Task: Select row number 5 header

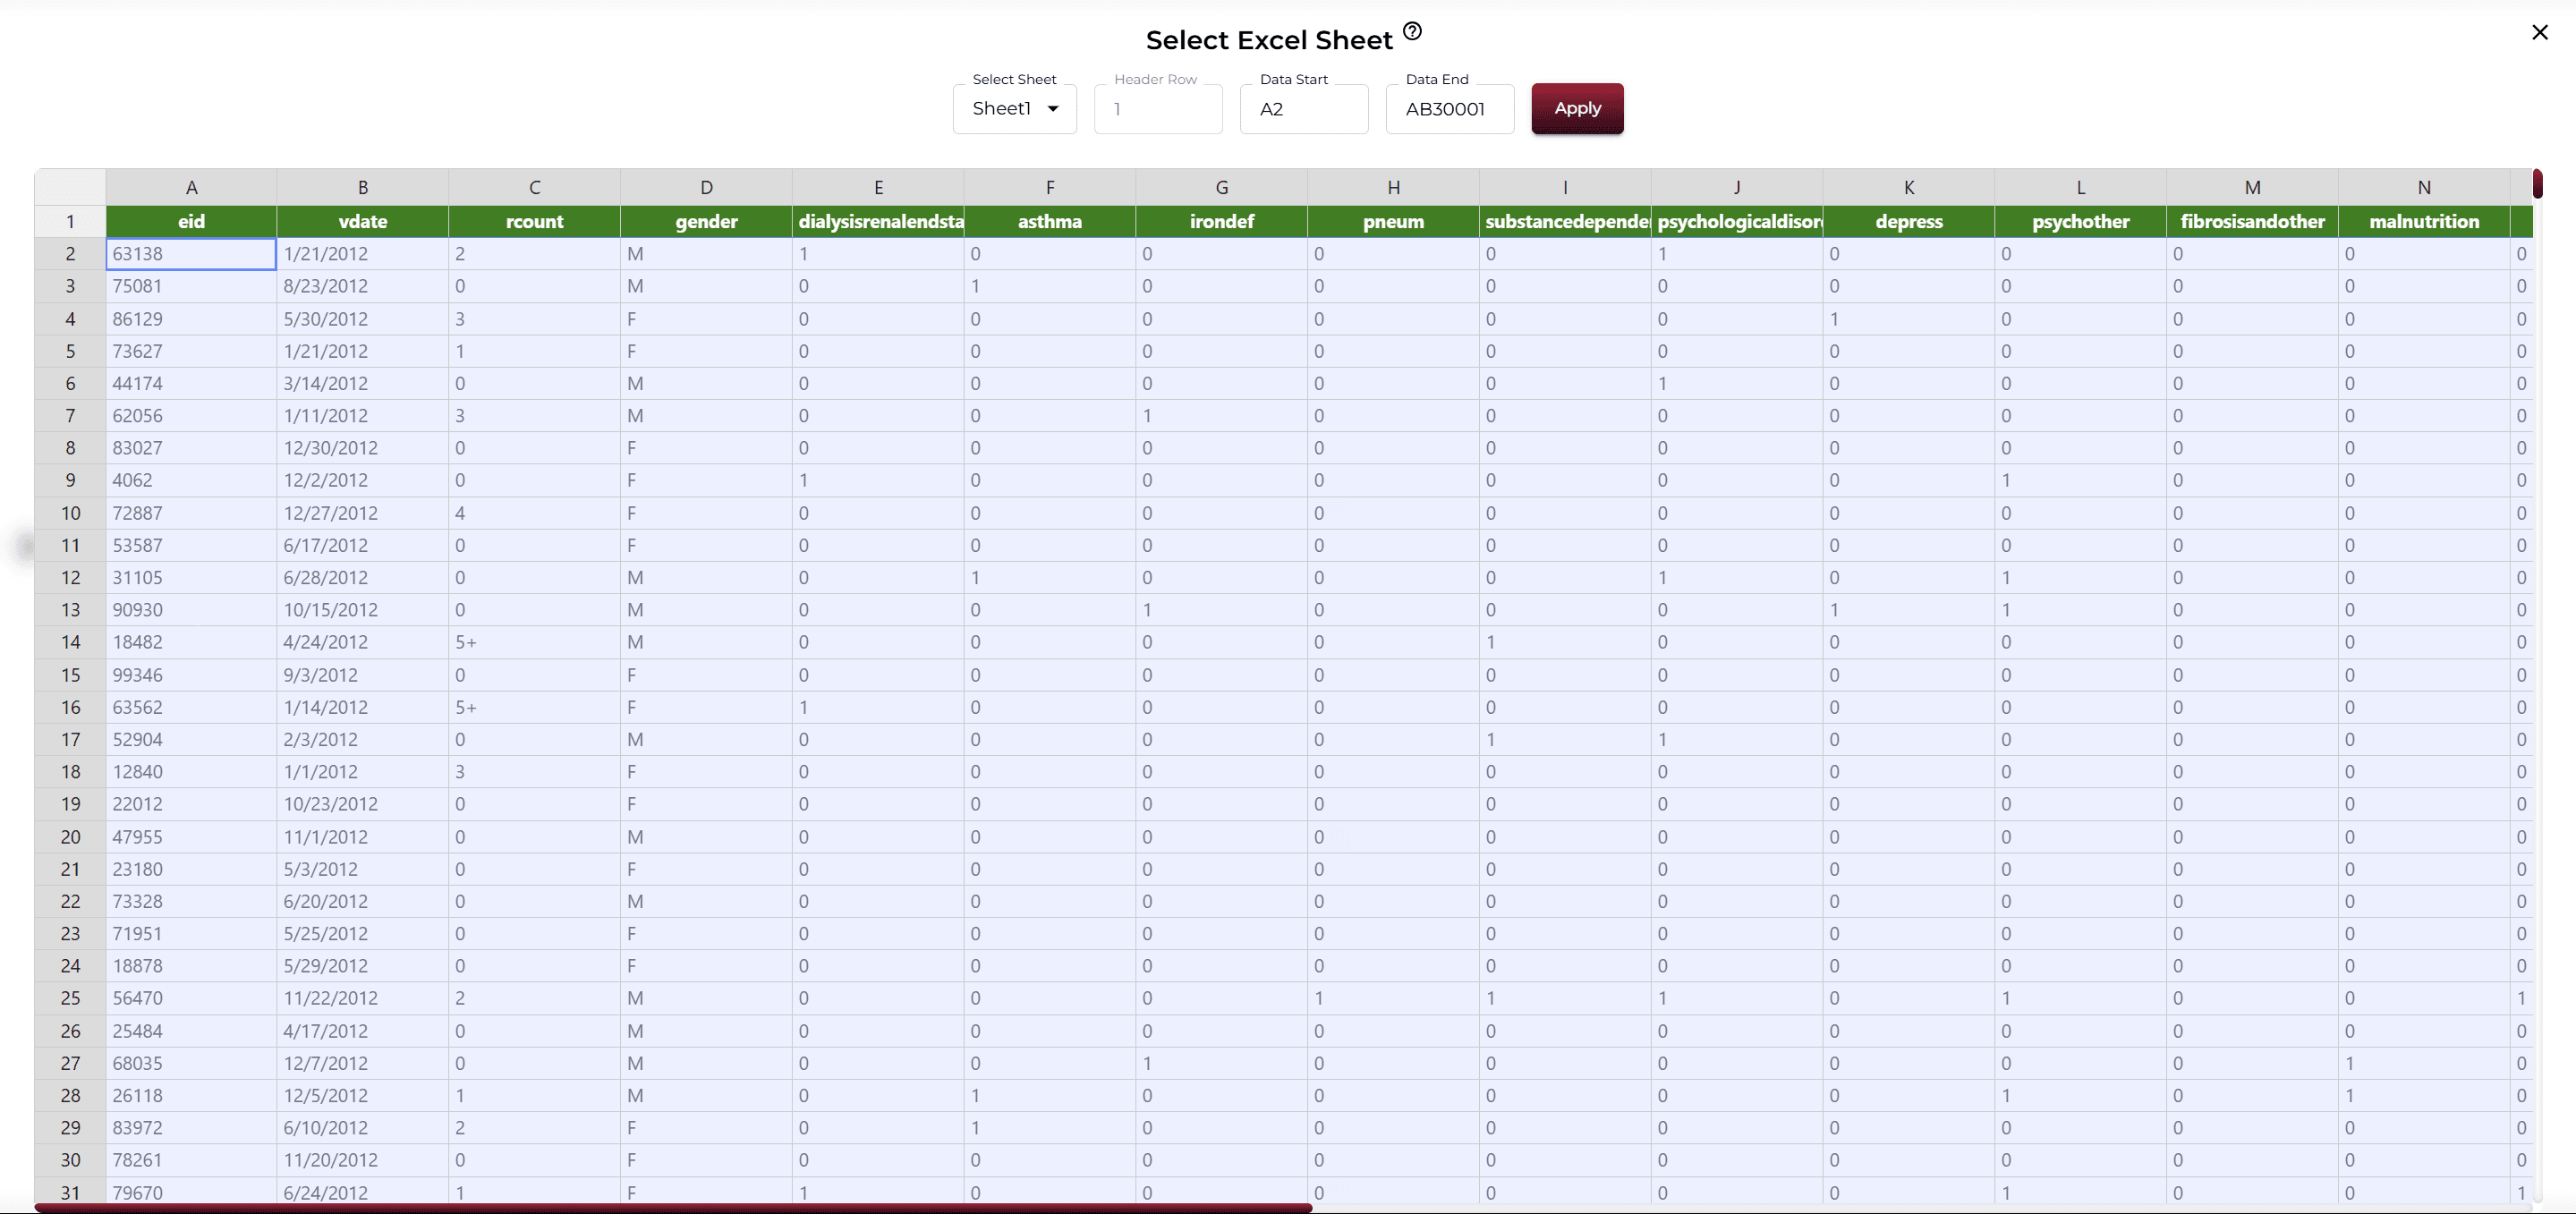Action: (x=70, y=351)
